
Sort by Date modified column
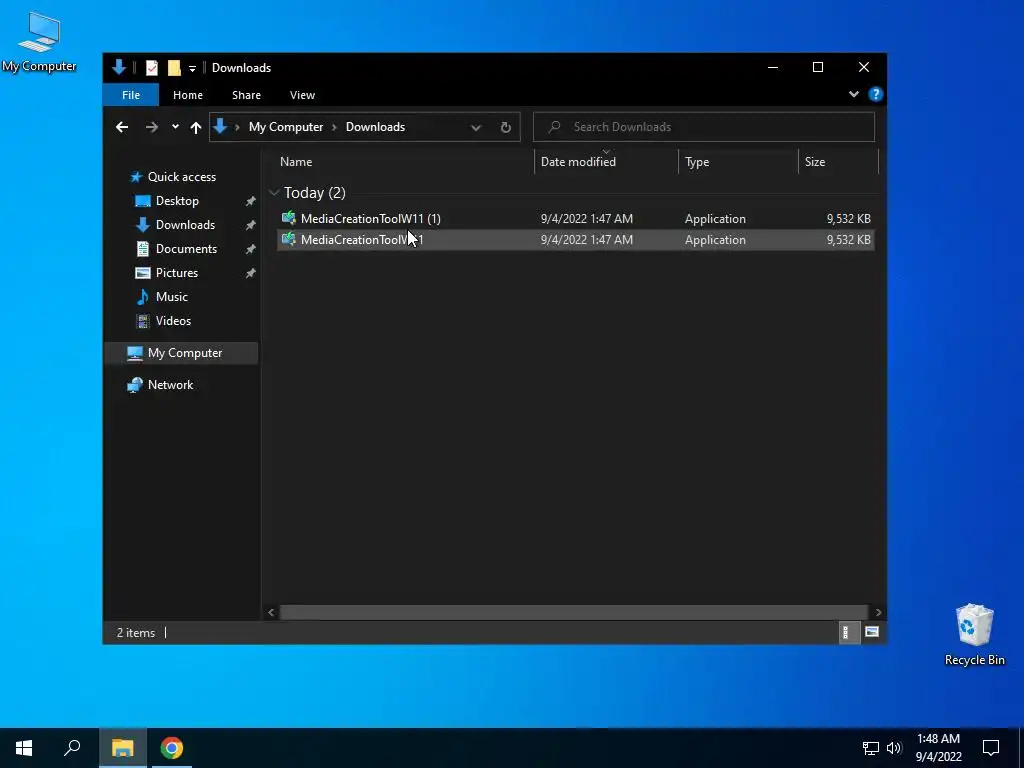click(x=578, y=161)
